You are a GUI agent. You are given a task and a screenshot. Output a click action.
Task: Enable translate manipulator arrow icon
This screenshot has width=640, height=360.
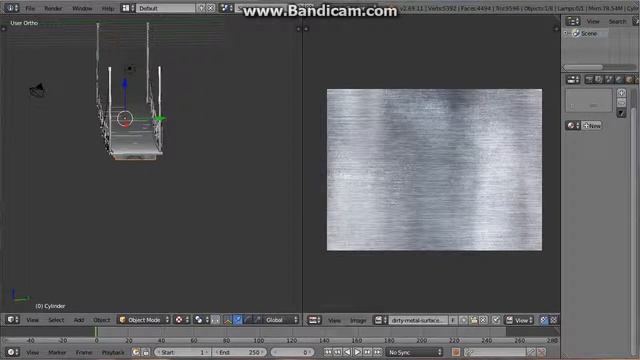click(x=238, y=320)
